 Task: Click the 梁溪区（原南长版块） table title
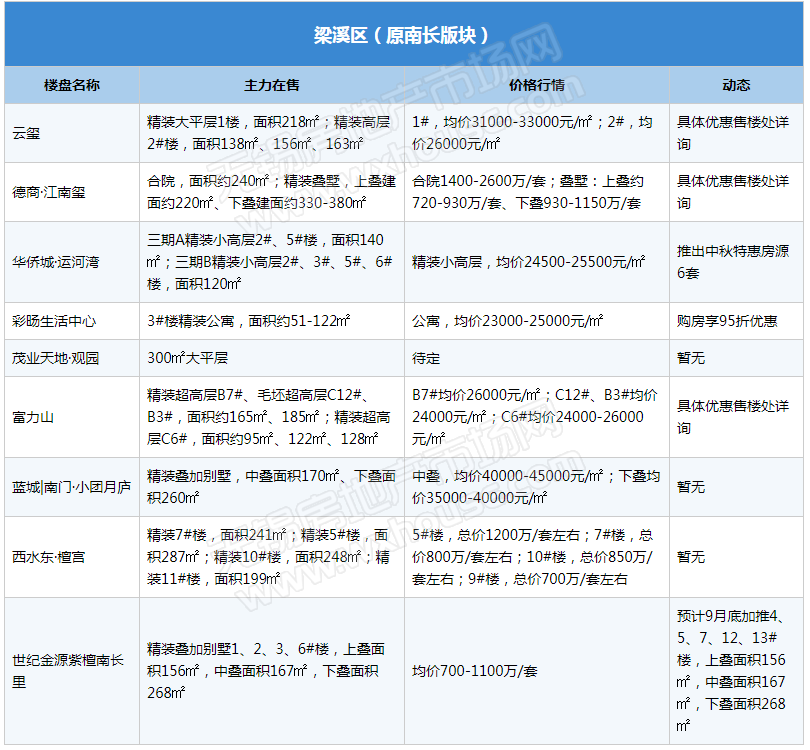(x=403, y=34)
